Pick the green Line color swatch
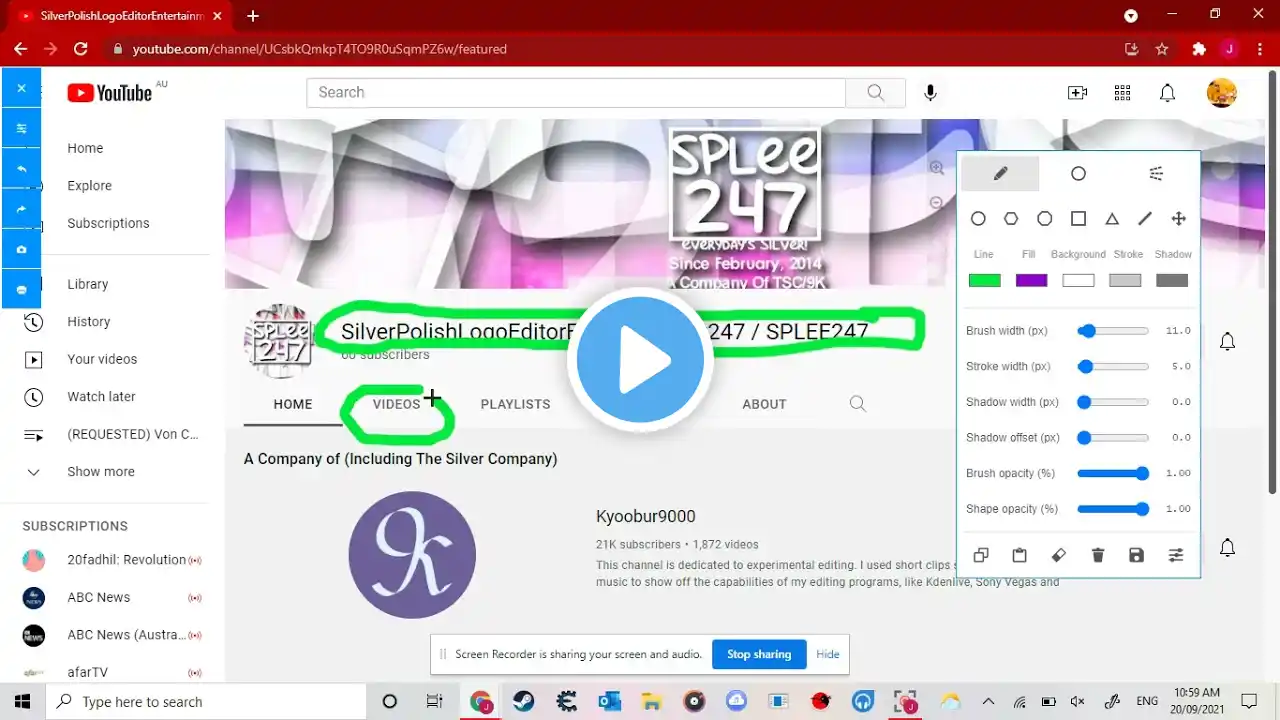 (x=985, y=281)
